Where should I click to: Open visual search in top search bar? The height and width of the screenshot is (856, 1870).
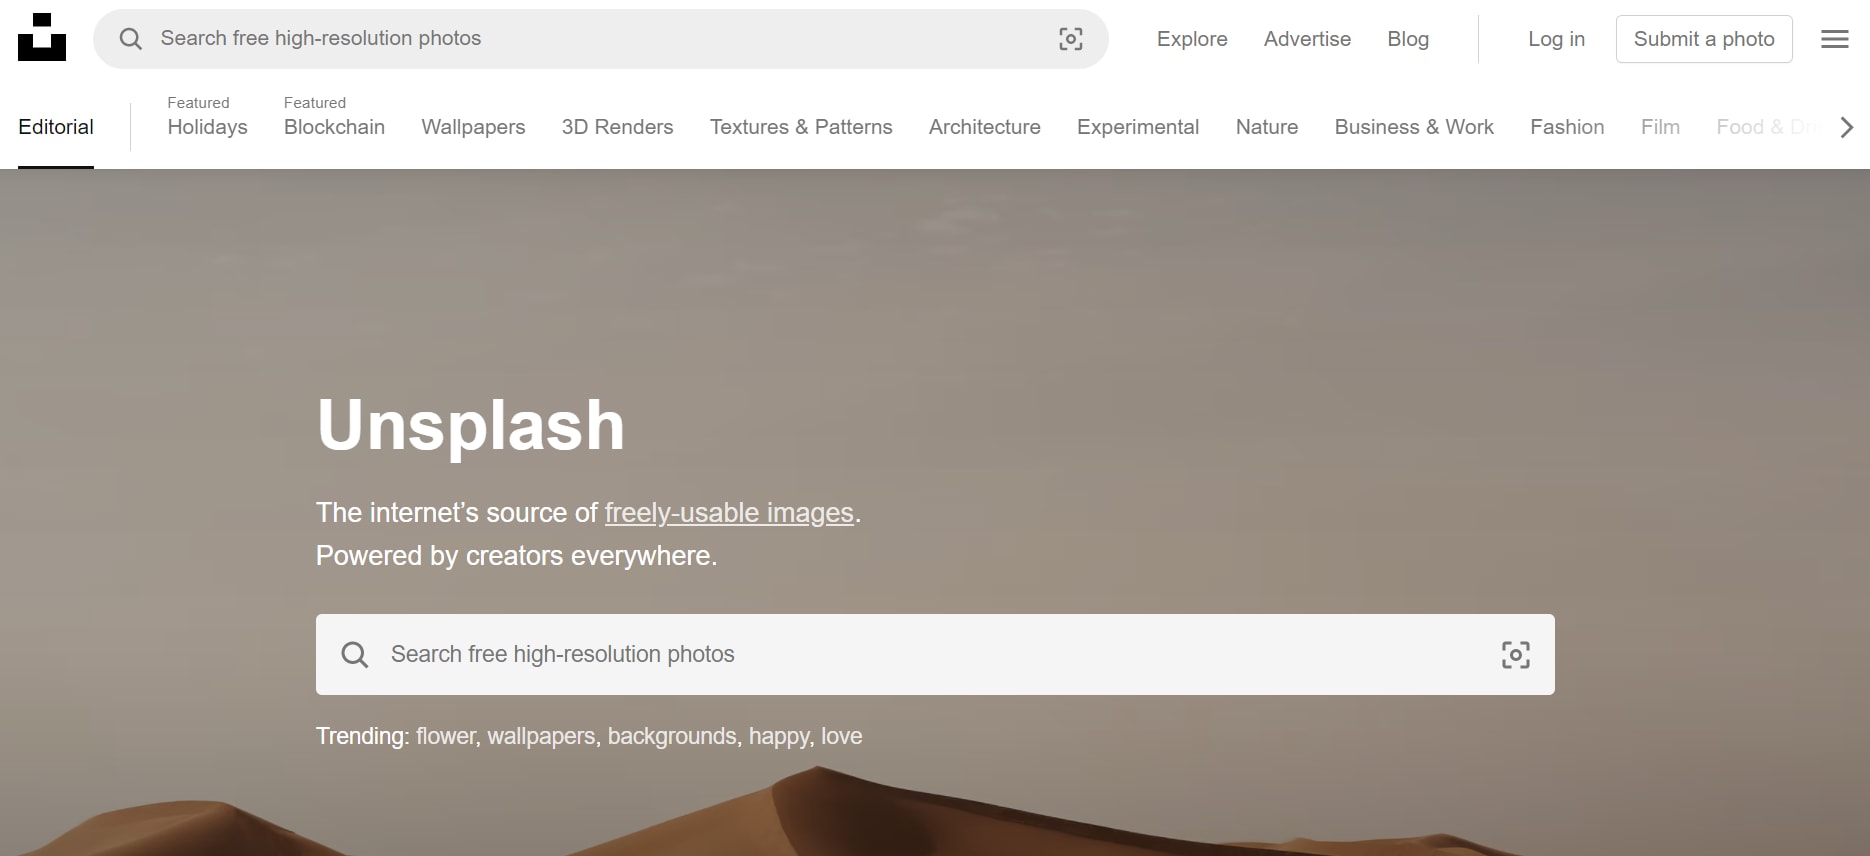[x=1071, y=39]
